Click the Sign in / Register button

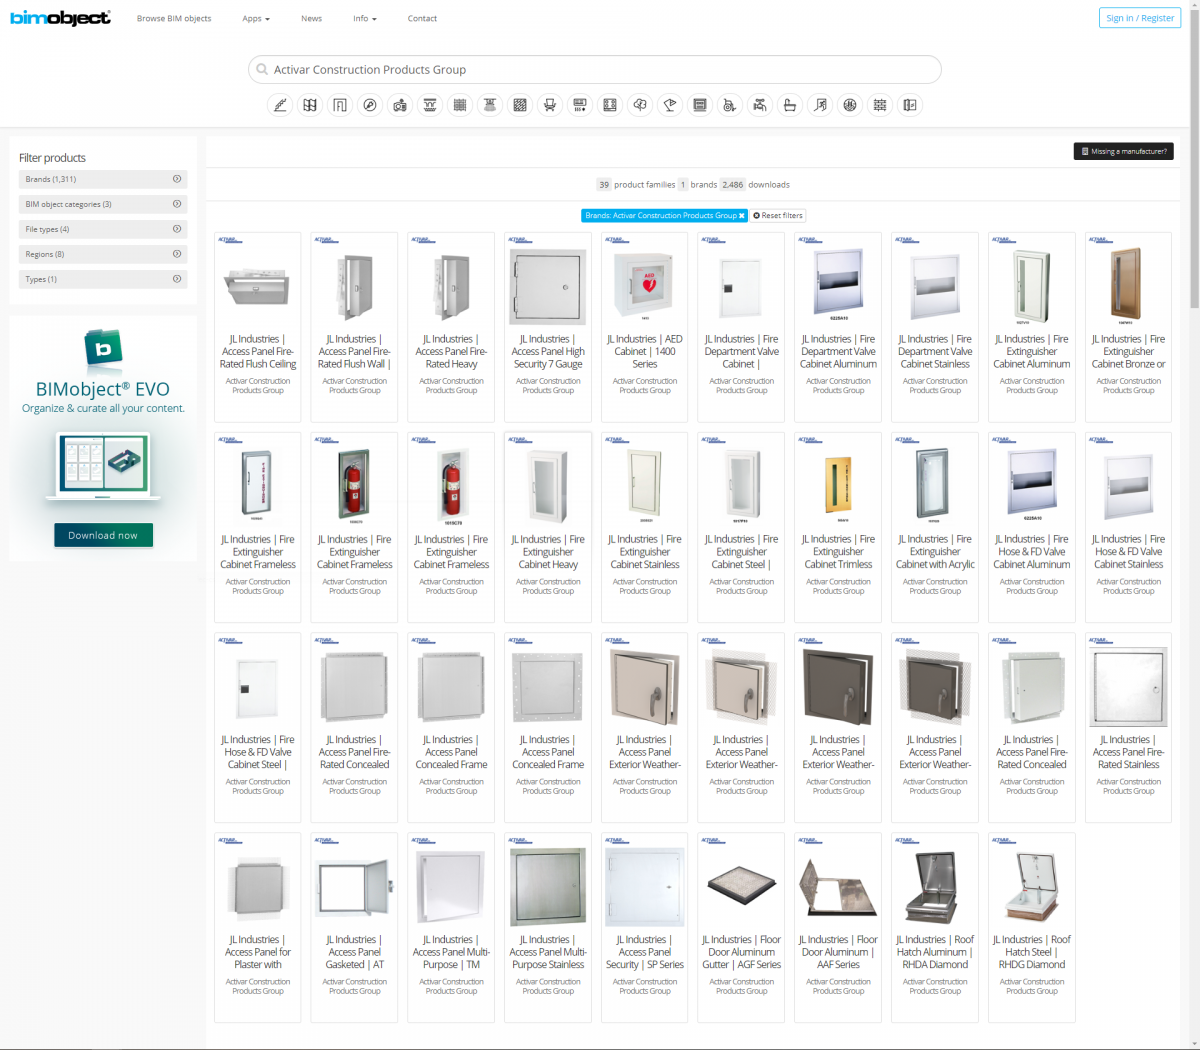coord(1139,17)
